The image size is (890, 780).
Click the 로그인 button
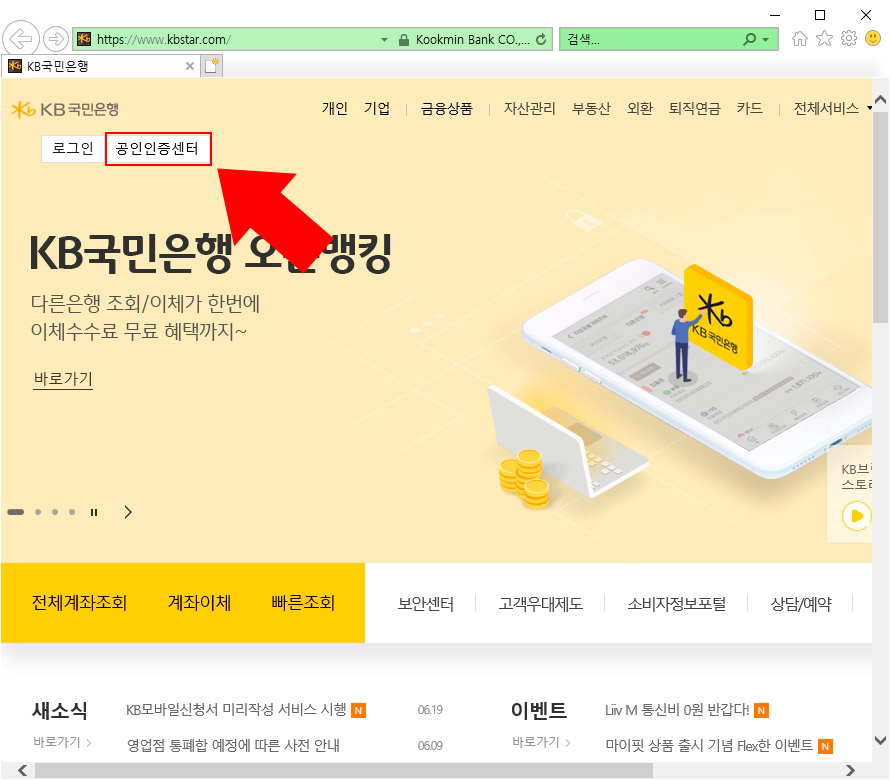pyautogui.click(x=73, y=149)
